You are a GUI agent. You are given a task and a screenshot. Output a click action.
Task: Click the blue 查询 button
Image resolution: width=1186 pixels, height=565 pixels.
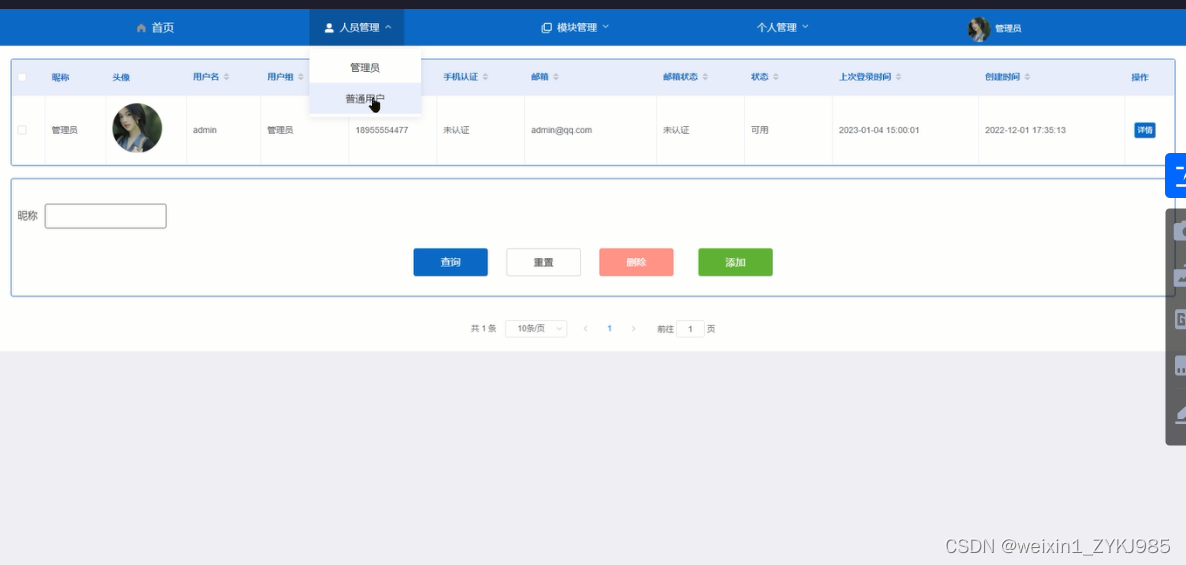[x=450, y=262]
